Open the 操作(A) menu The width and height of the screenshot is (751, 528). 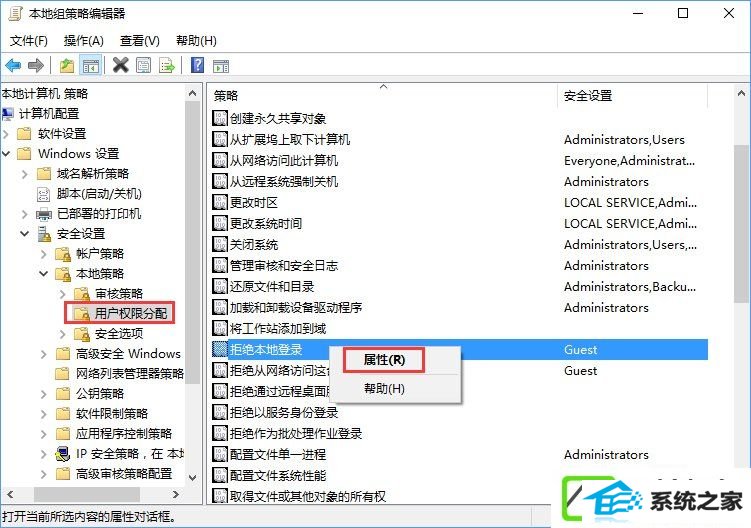pyautogui.click(x=83, y=41)
